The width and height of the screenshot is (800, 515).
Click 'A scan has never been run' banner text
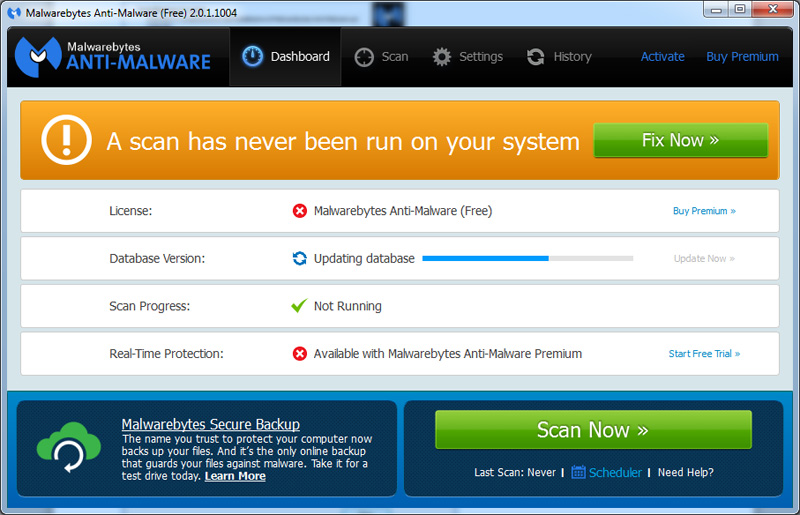tap(343, 141)
